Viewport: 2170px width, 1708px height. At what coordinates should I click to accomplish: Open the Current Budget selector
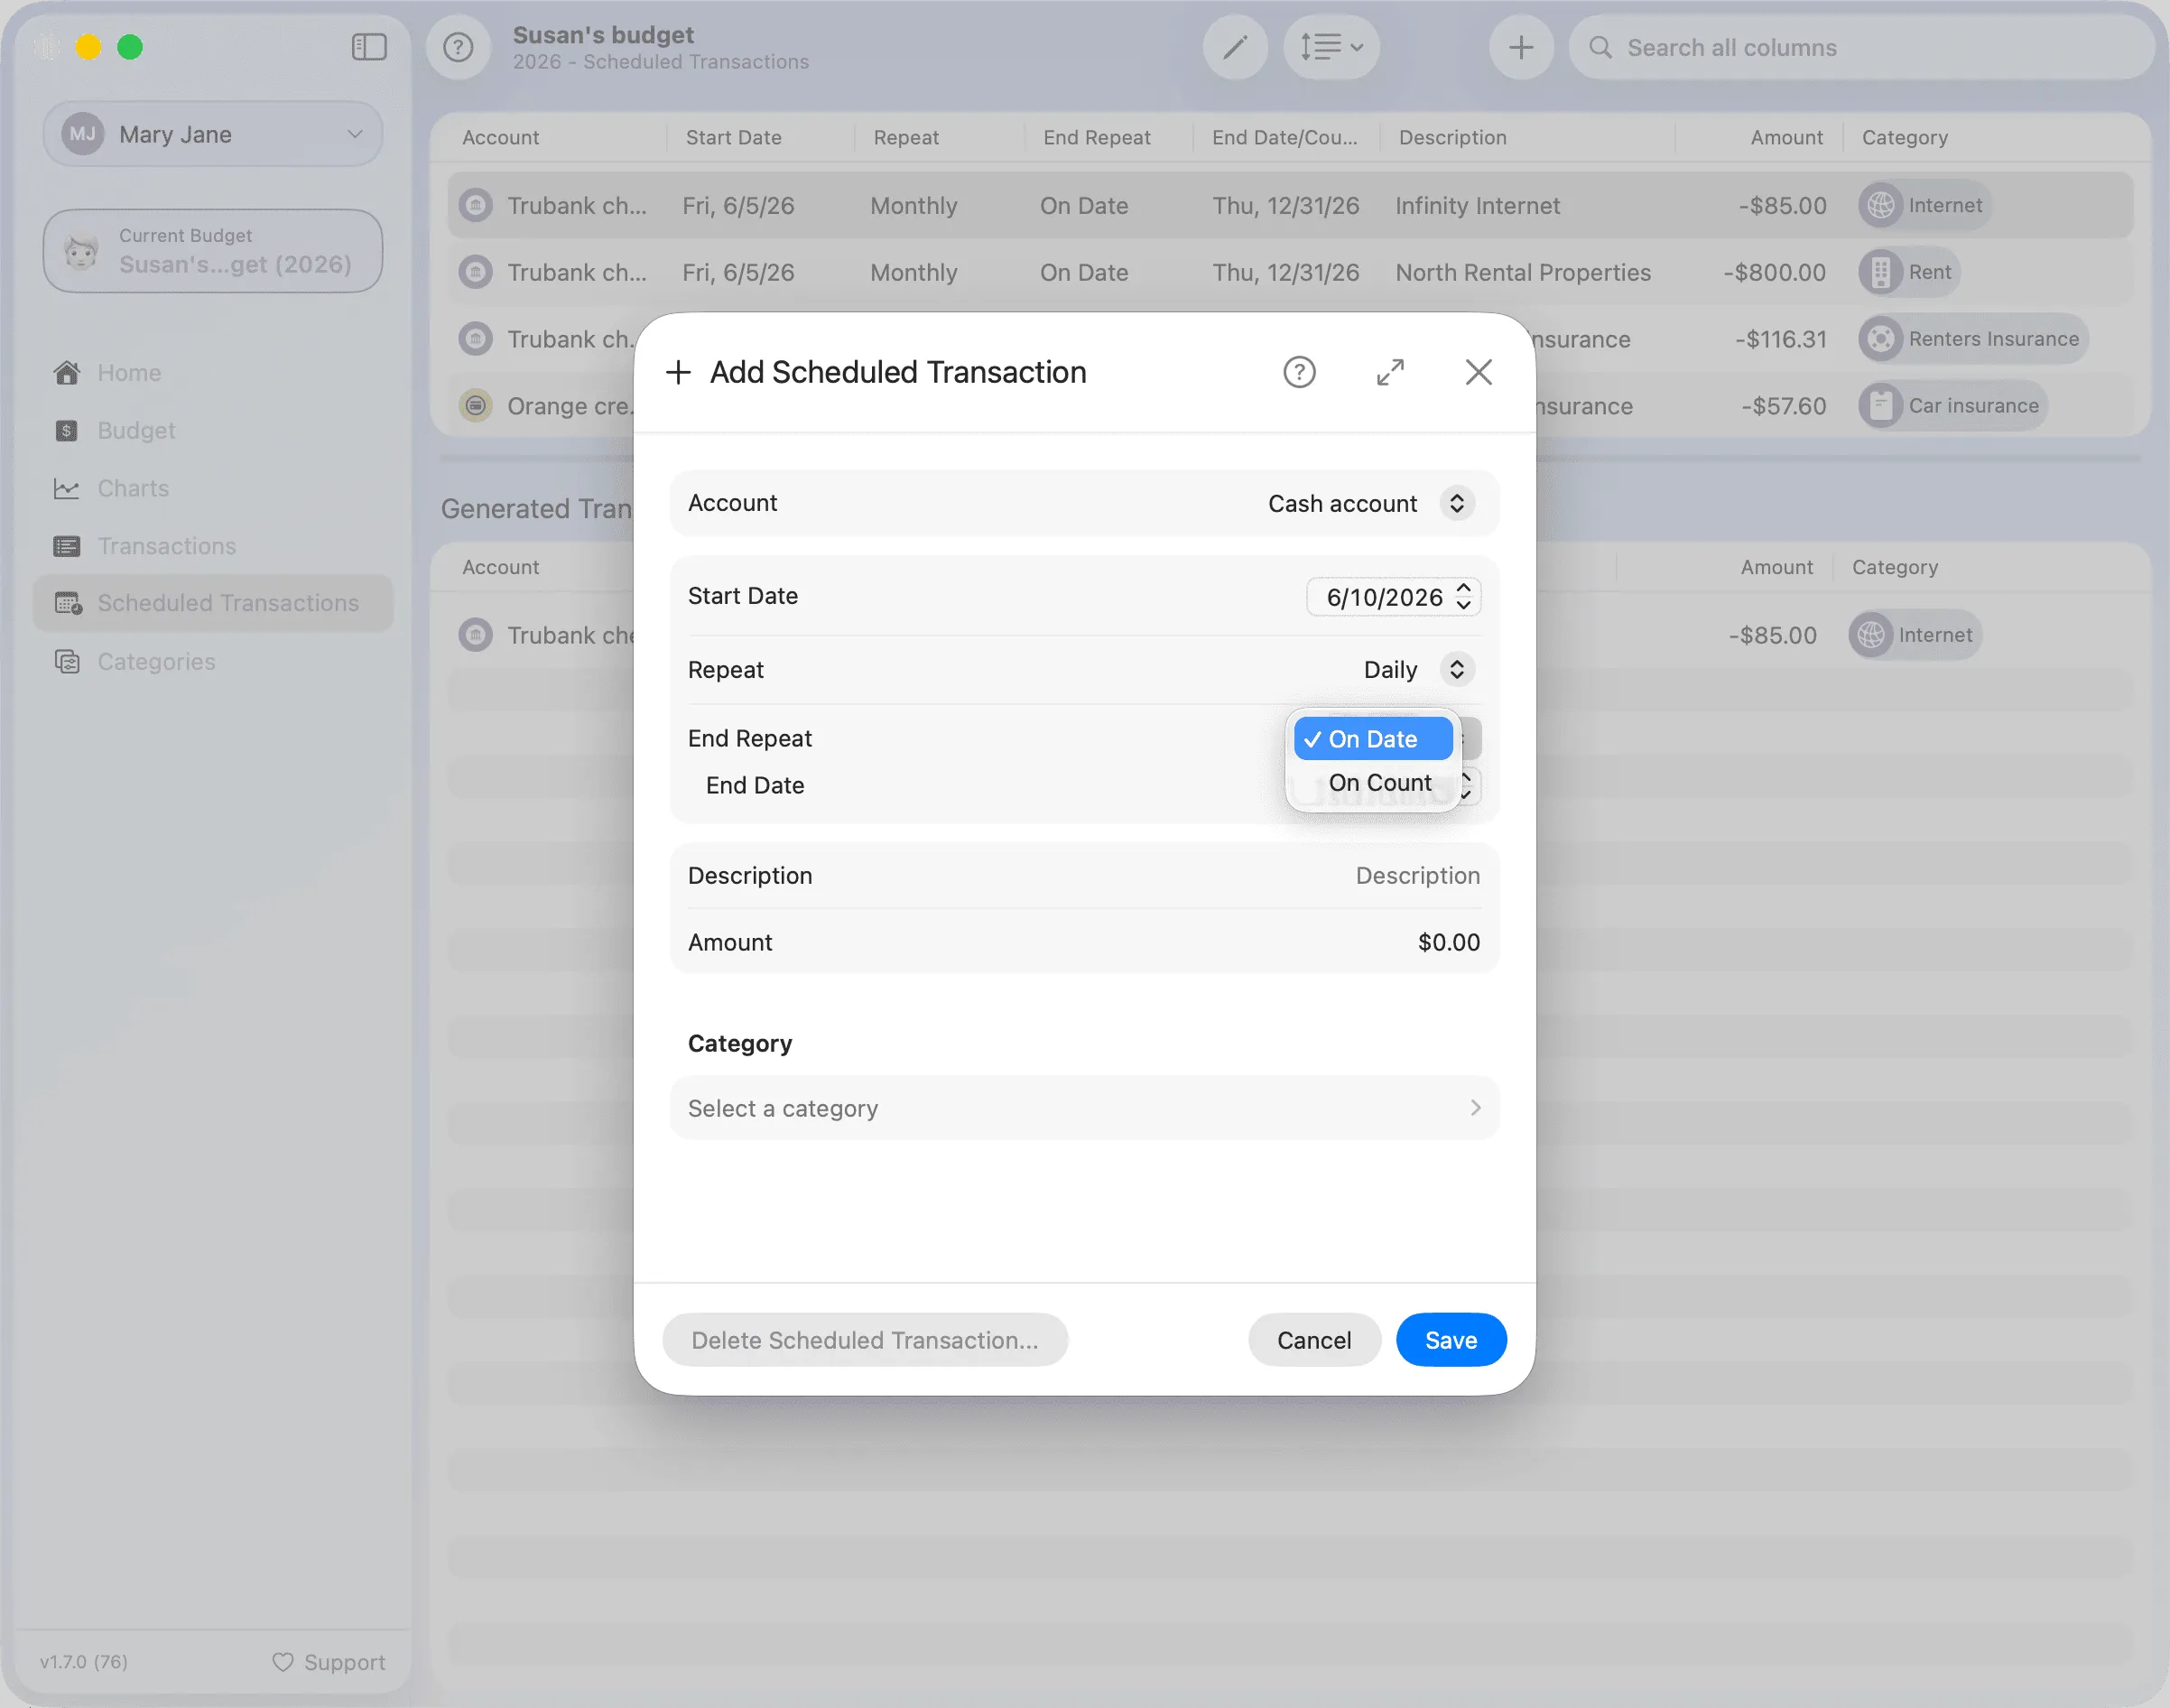click(x=213, y=251)
